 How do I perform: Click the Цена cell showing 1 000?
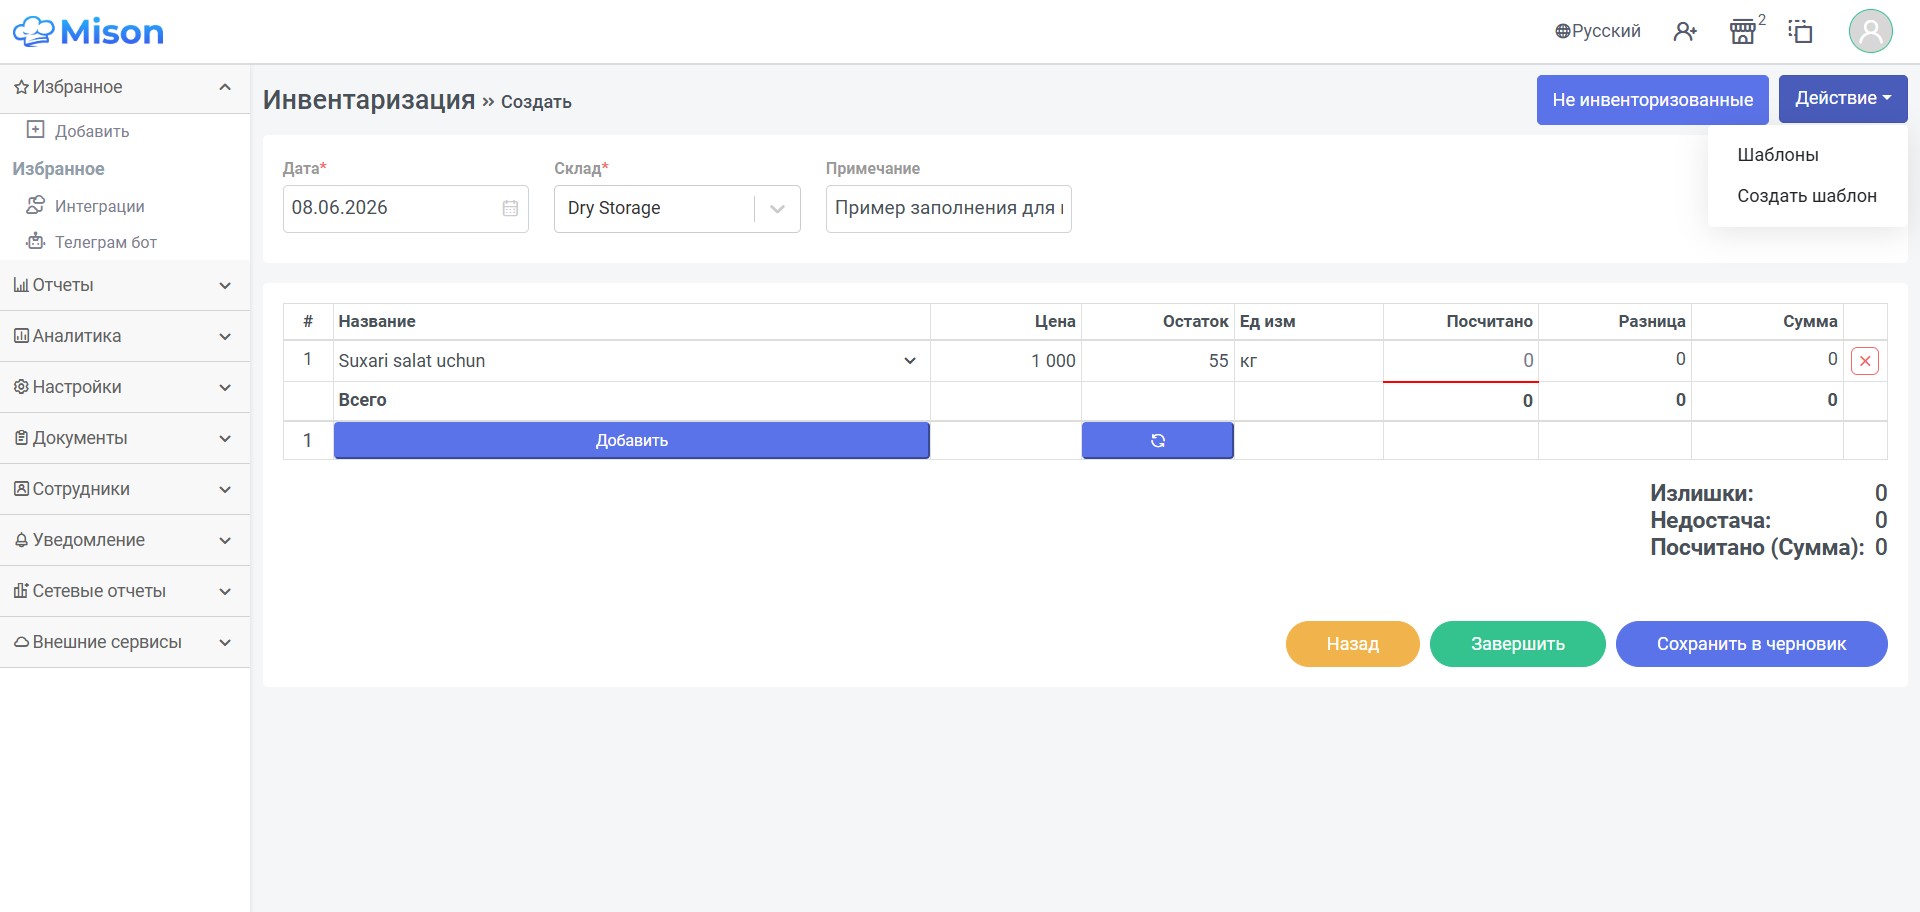[x=1006, y=361]
